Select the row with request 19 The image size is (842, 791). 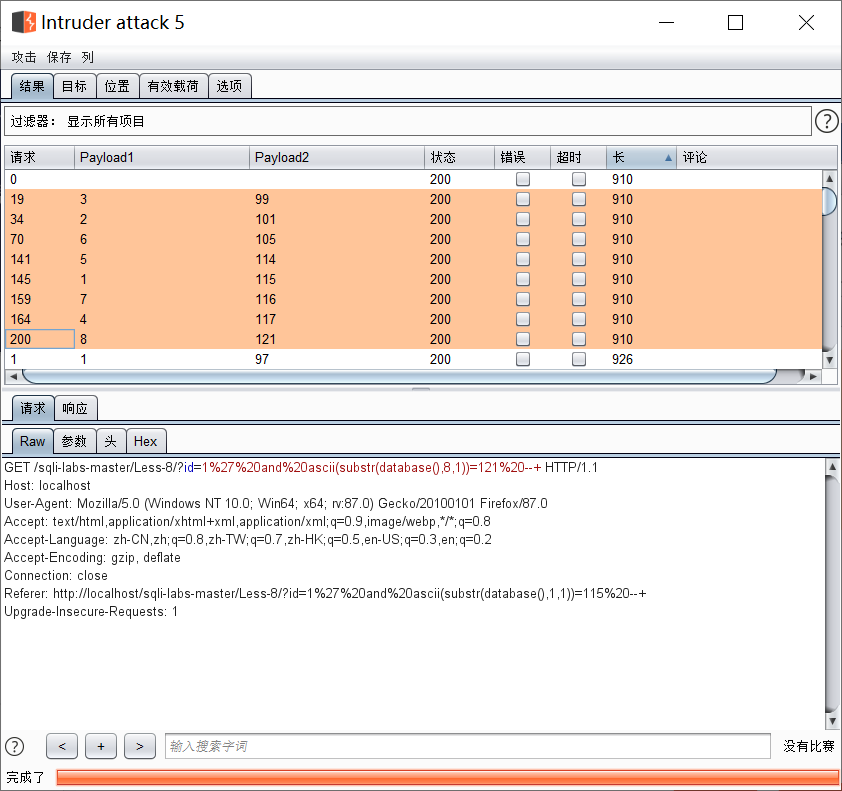(x=413, y=199)
